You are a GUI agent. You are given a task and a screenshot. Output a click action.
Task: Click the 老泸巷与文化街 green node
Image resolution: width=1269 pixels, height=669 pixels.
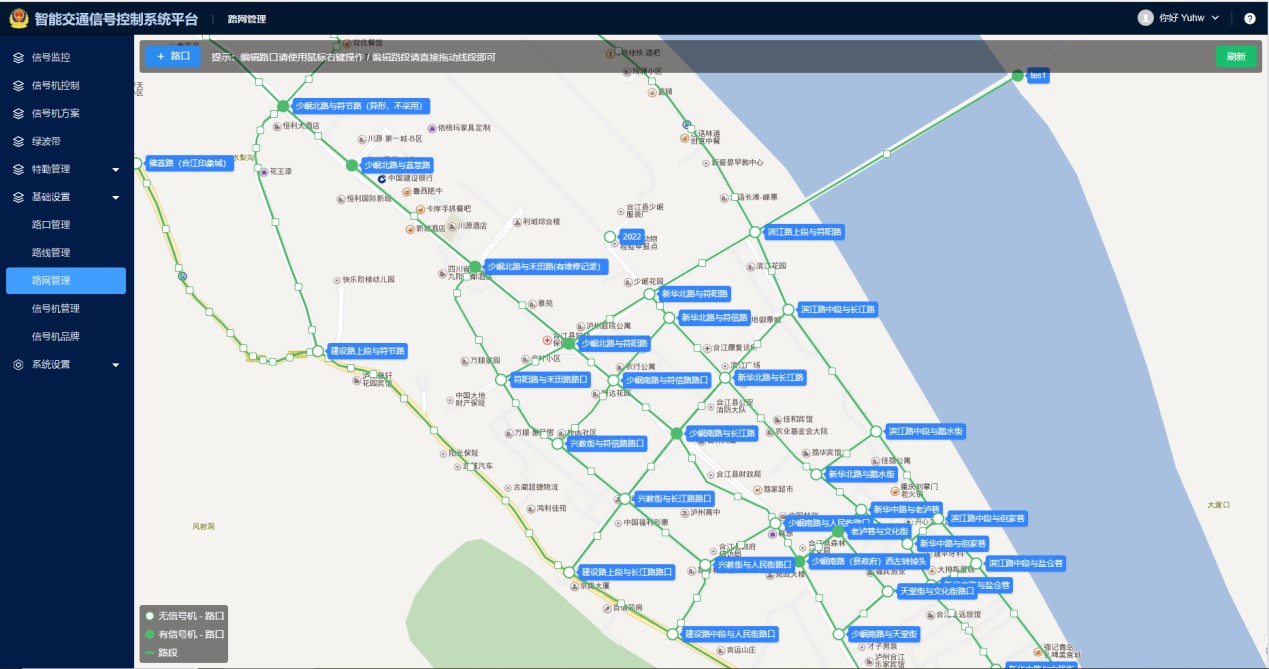(839, 531)
